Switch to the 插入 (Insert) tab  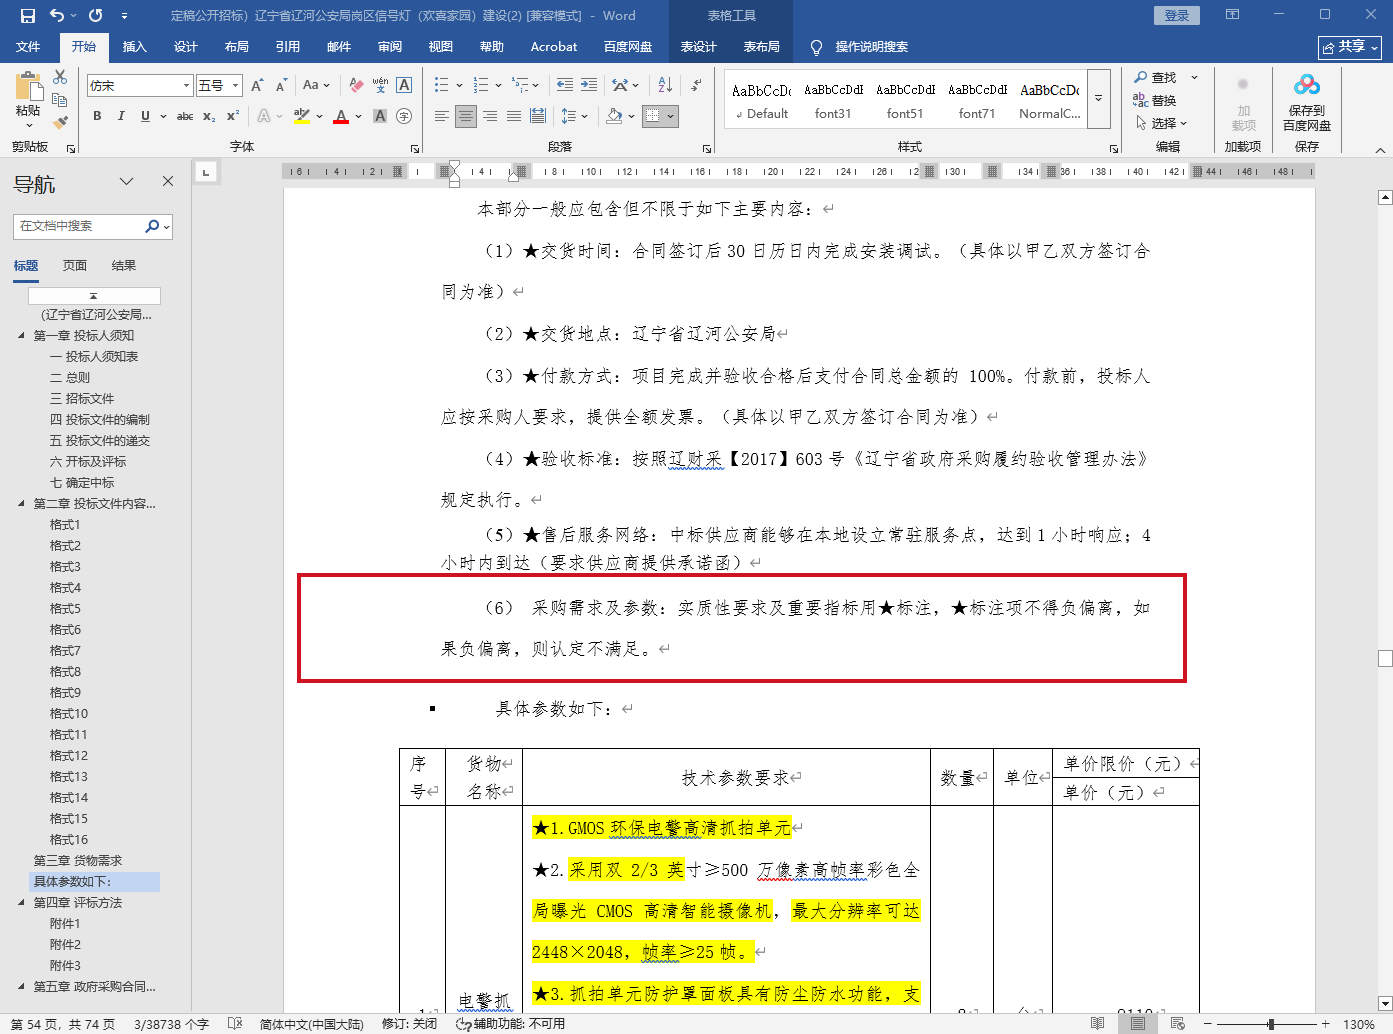134,47
